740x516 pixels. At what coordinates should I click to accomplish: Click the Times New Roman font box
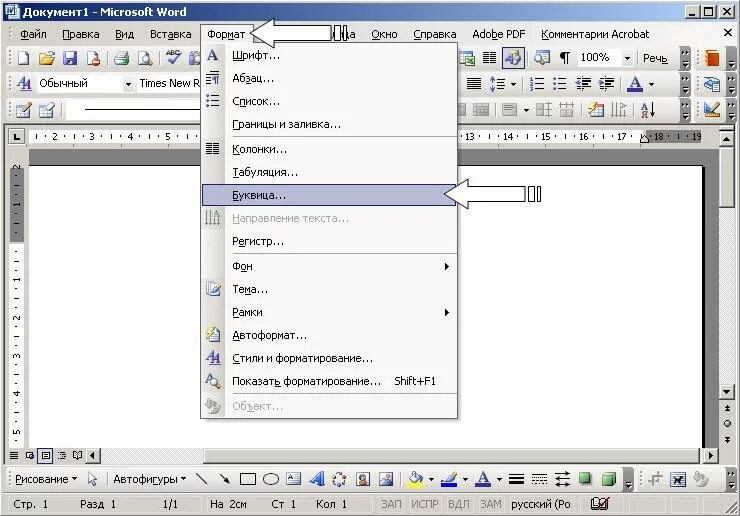point(169,84)
